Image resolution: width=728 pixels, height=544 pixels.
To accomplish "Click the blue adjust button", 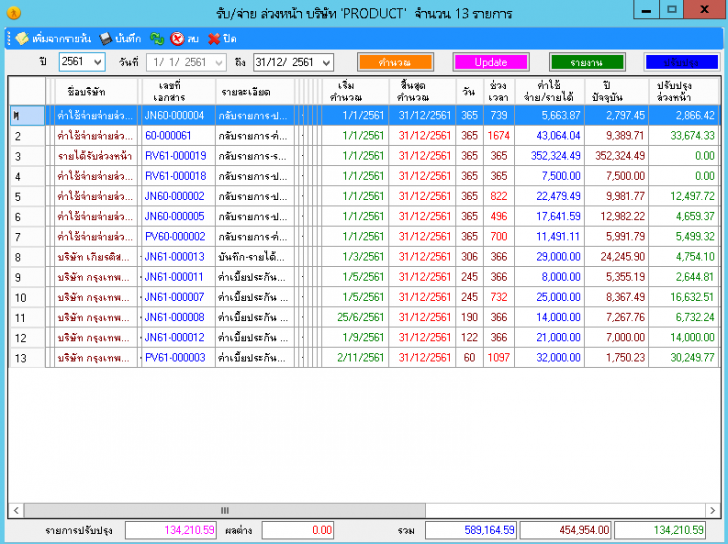I will 682,62.
